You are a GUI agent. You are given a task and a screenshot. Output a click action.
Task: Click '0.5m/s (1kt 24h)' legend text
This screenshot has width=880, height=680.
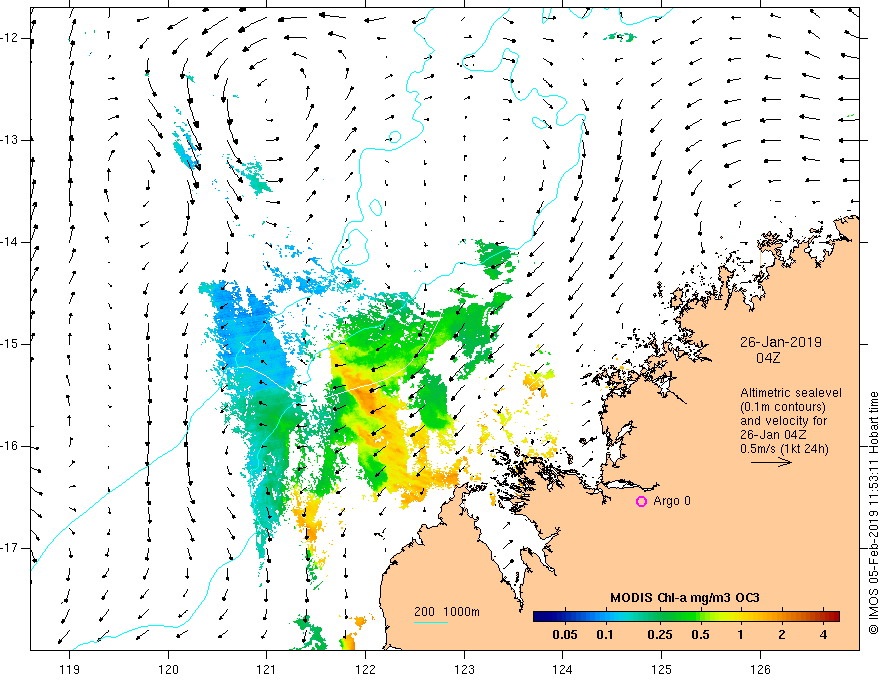point(784,449)
